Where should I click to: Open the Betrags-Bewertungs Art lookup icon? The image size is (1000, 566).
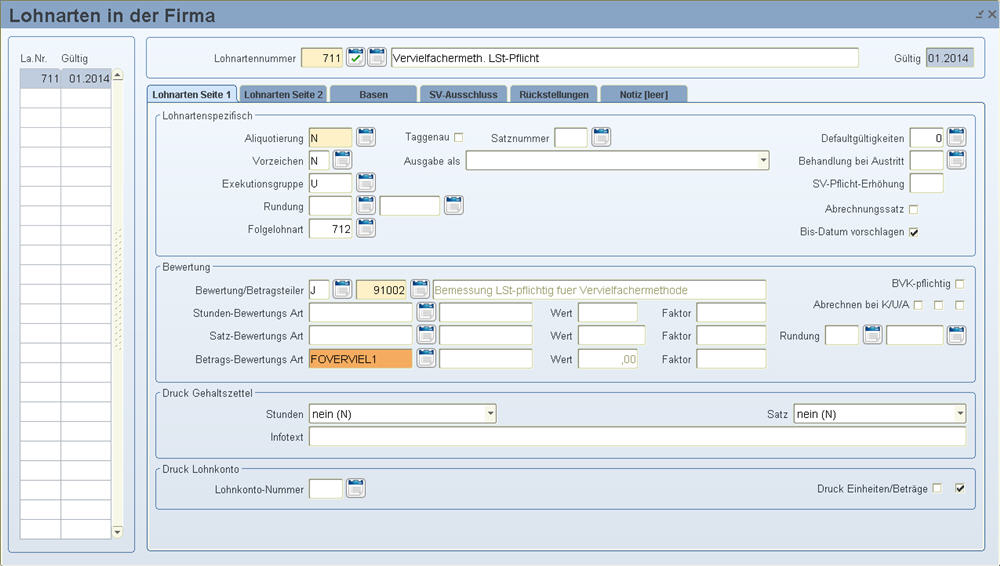426,359
